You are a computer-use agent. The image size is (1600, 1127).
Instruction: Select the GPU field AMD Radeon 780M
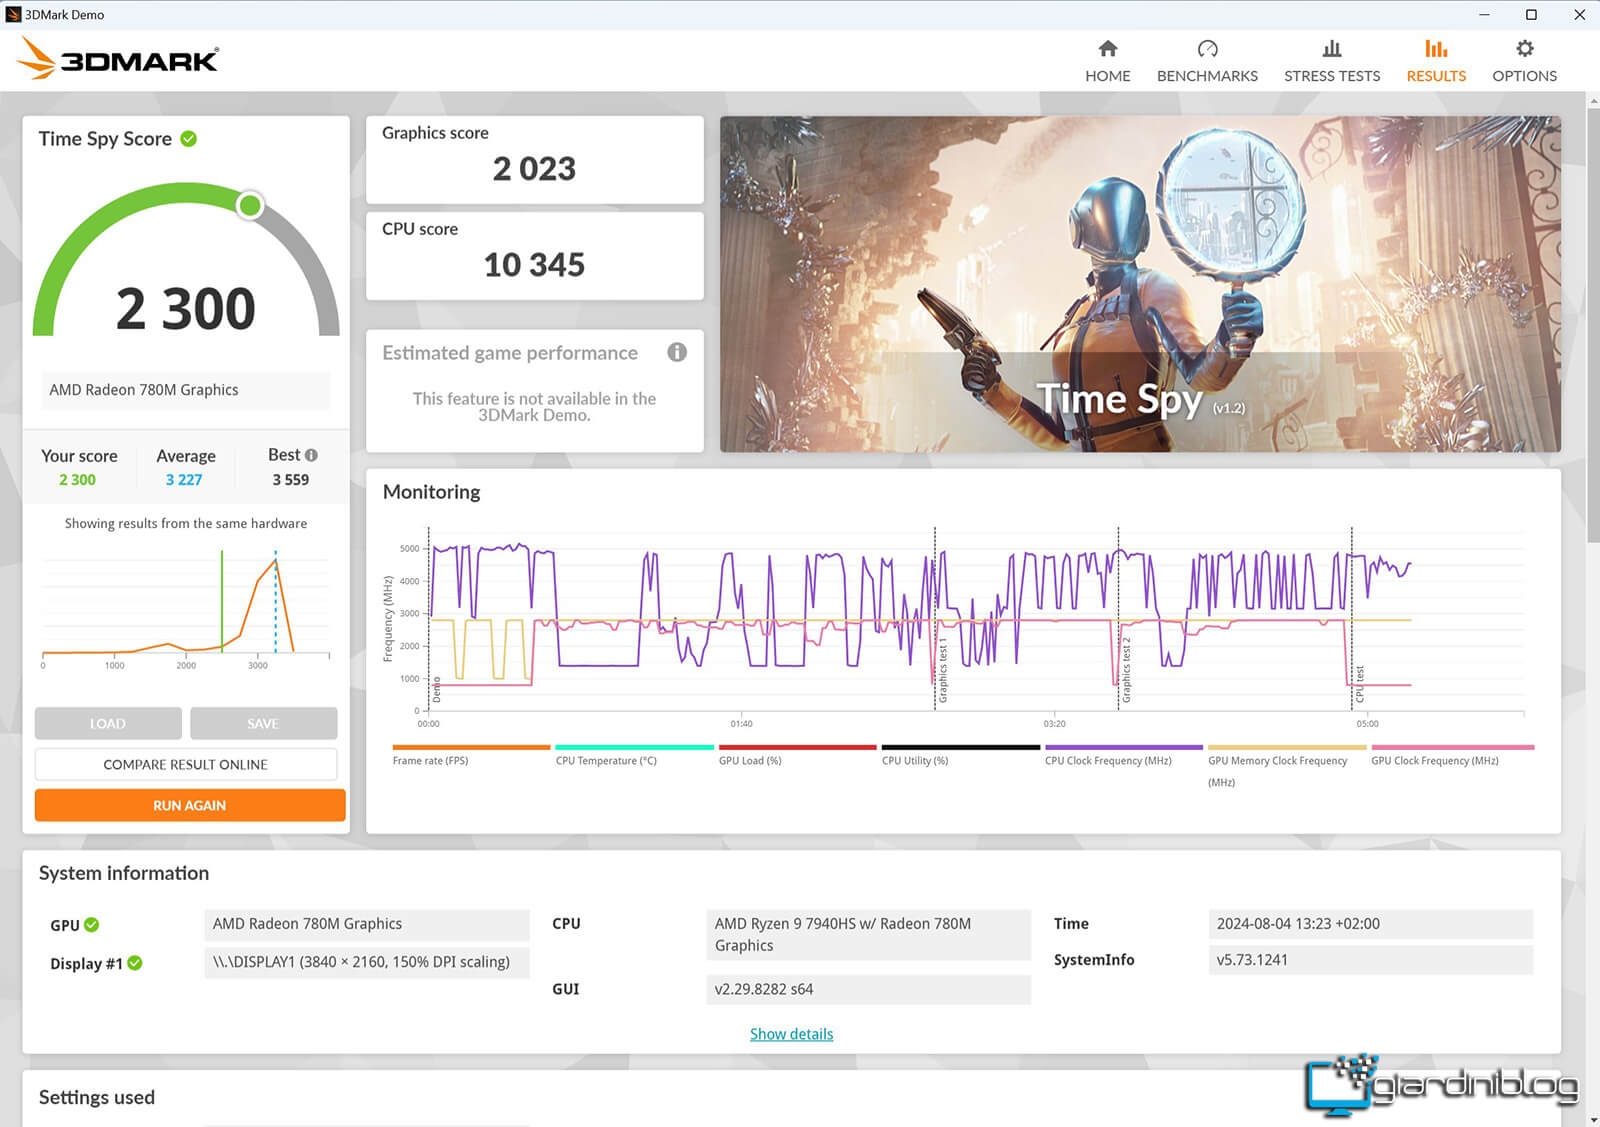point(367,924)
